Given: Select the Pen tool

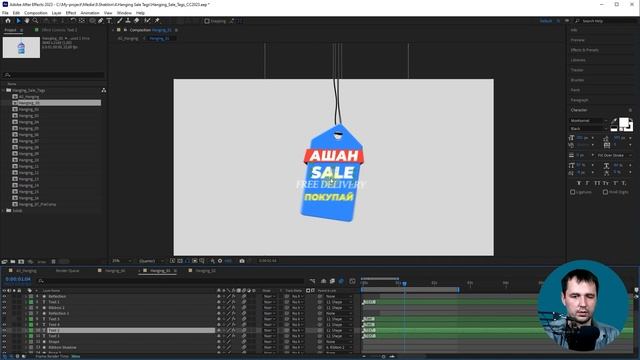Looking at the screenshot, I should pyautogui.click(x=100, y=20).
